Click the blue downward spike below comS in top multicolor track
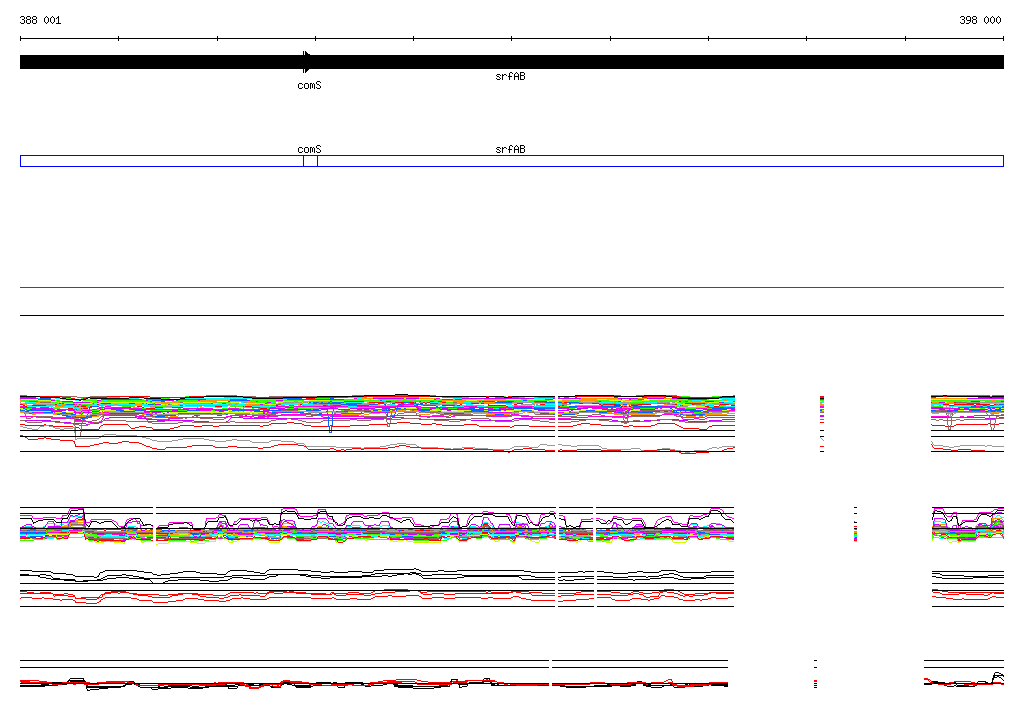Image resolution: width=1024 pixels, height=714 pixels. 330,425
